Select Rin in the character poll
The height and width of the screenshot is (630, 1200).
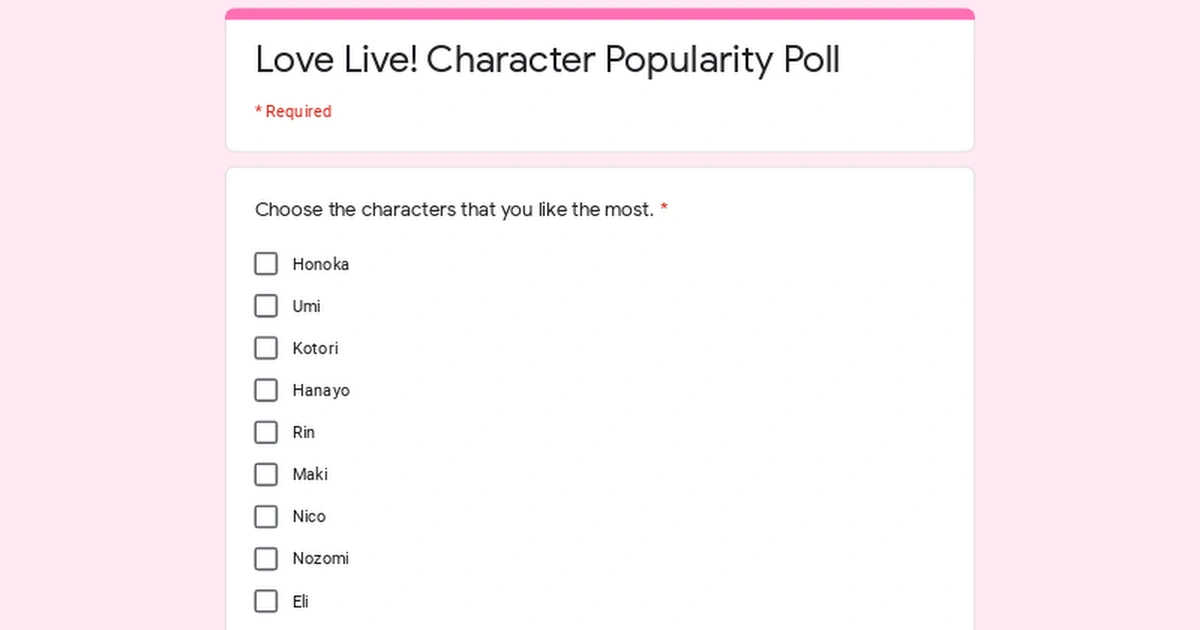coord(265,432)
